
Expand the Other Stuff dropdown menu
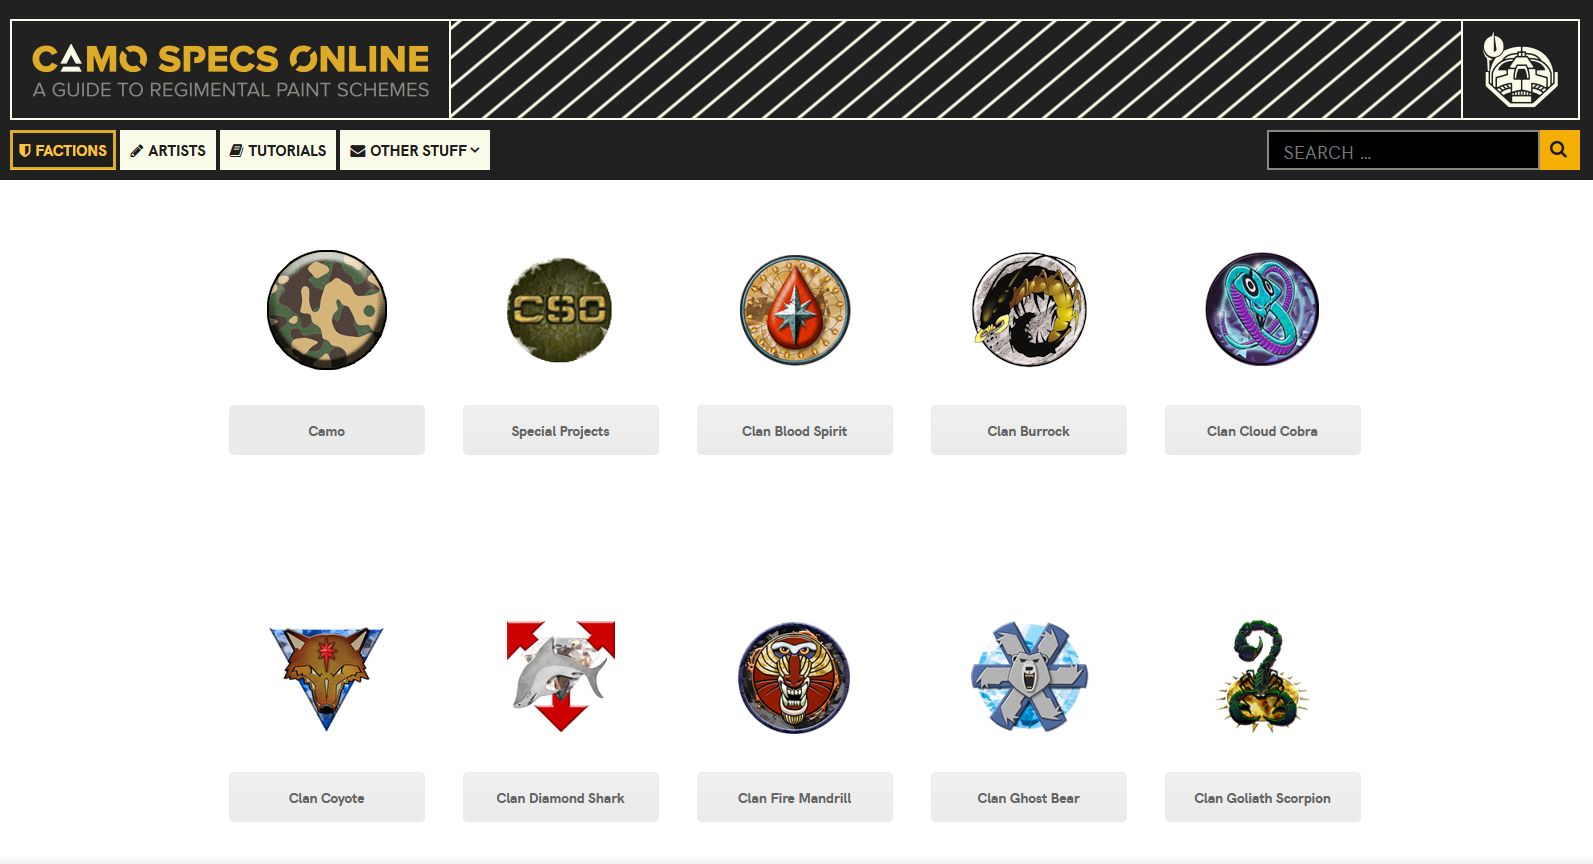click(415, 150)
